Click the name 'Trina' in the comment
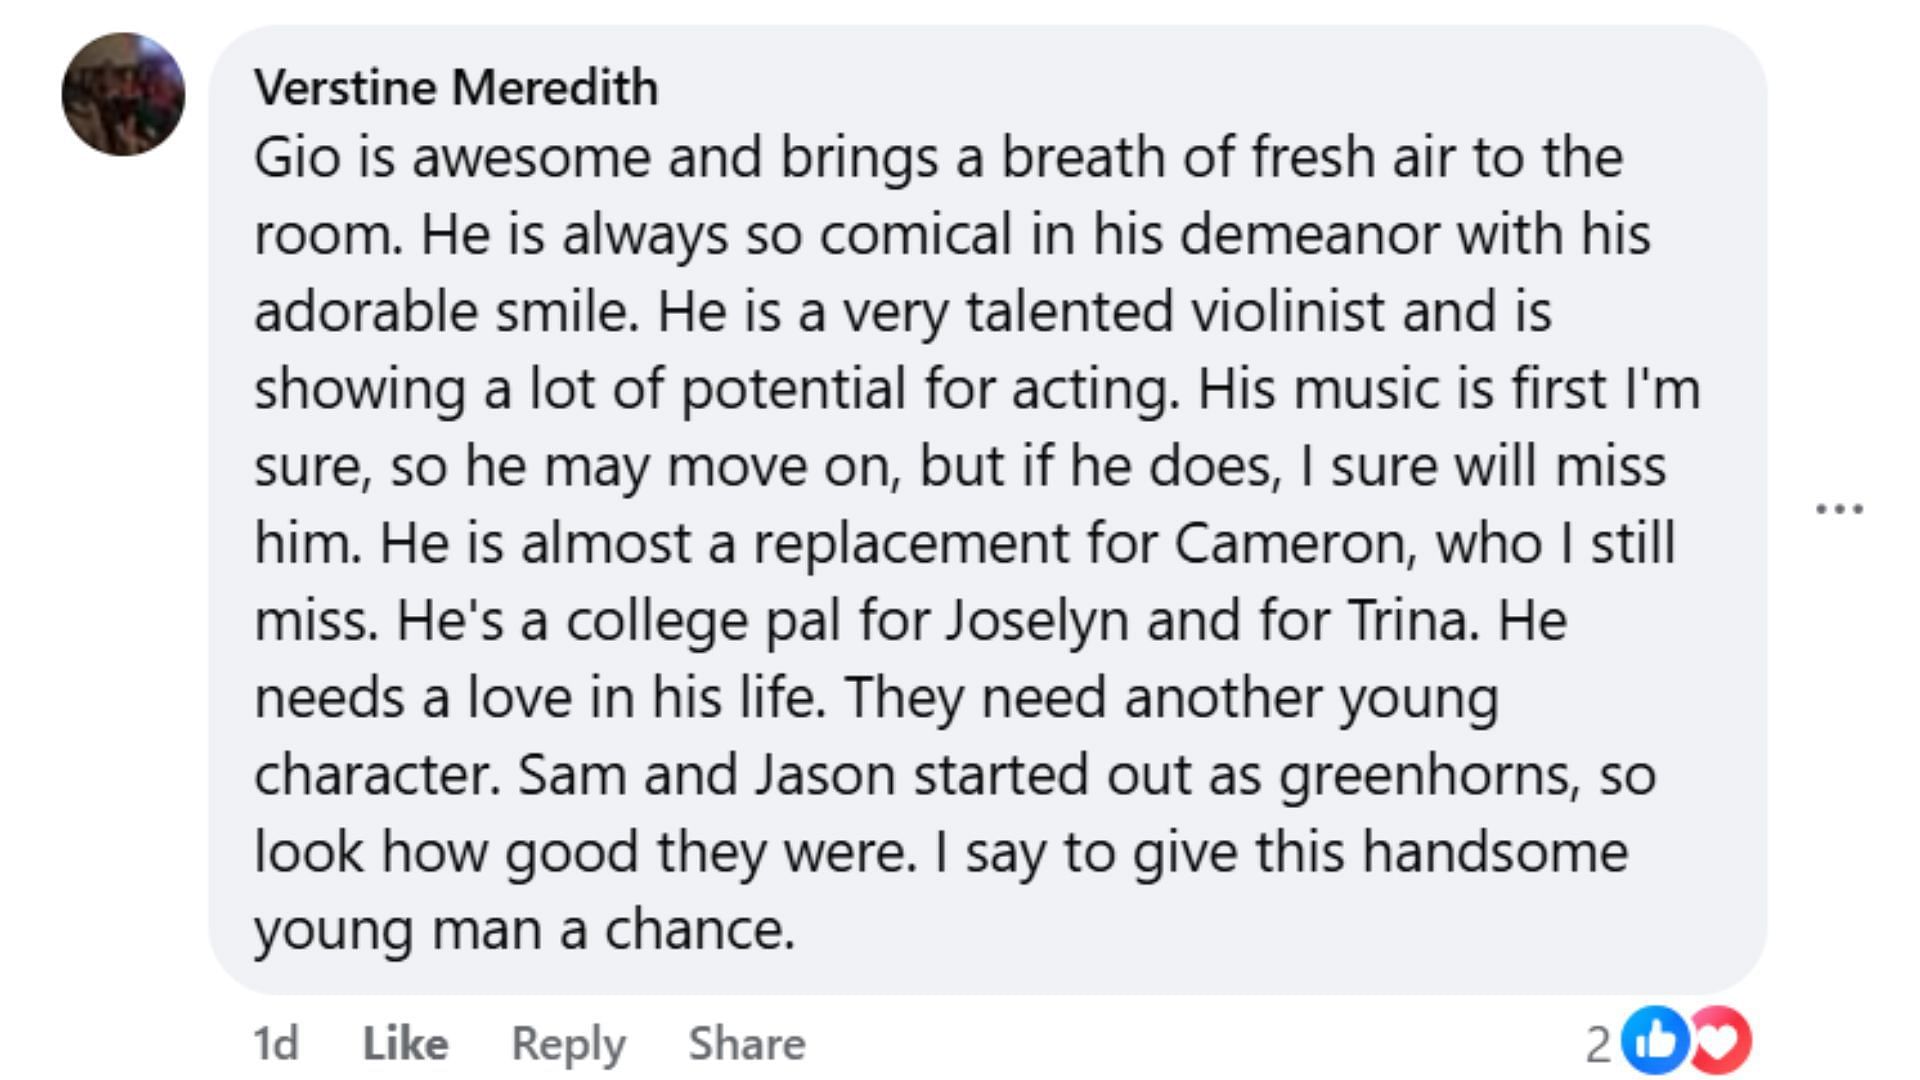Screen dimensions: 1920x1080 [1413, 620]
